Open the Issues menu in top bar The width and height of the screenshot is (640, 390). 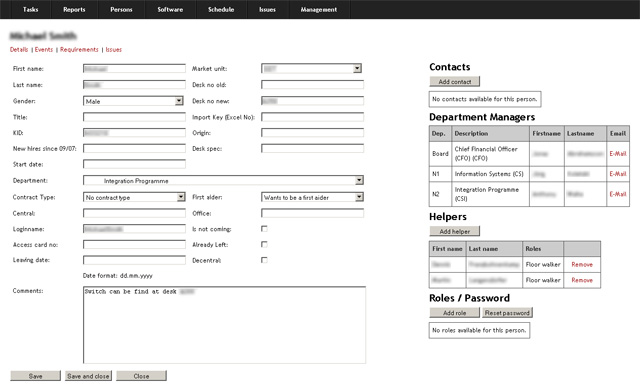coord(267,9)
